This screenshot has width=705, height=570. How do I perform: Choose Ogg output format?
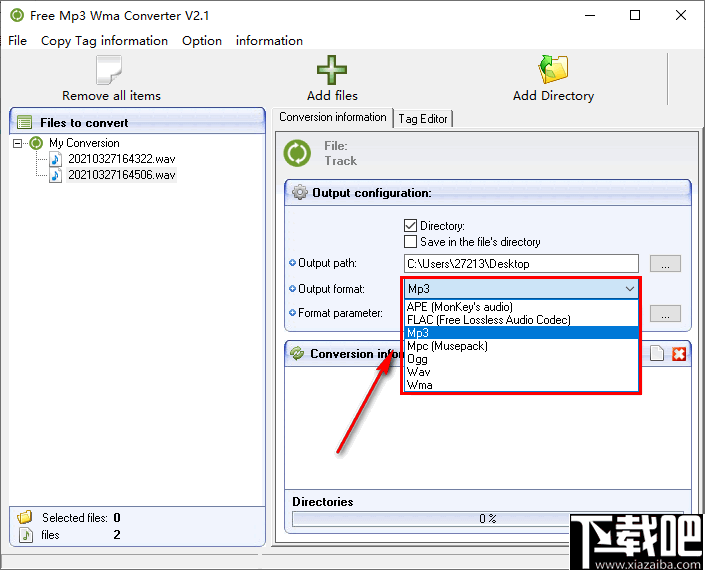[x=522, y=359]
